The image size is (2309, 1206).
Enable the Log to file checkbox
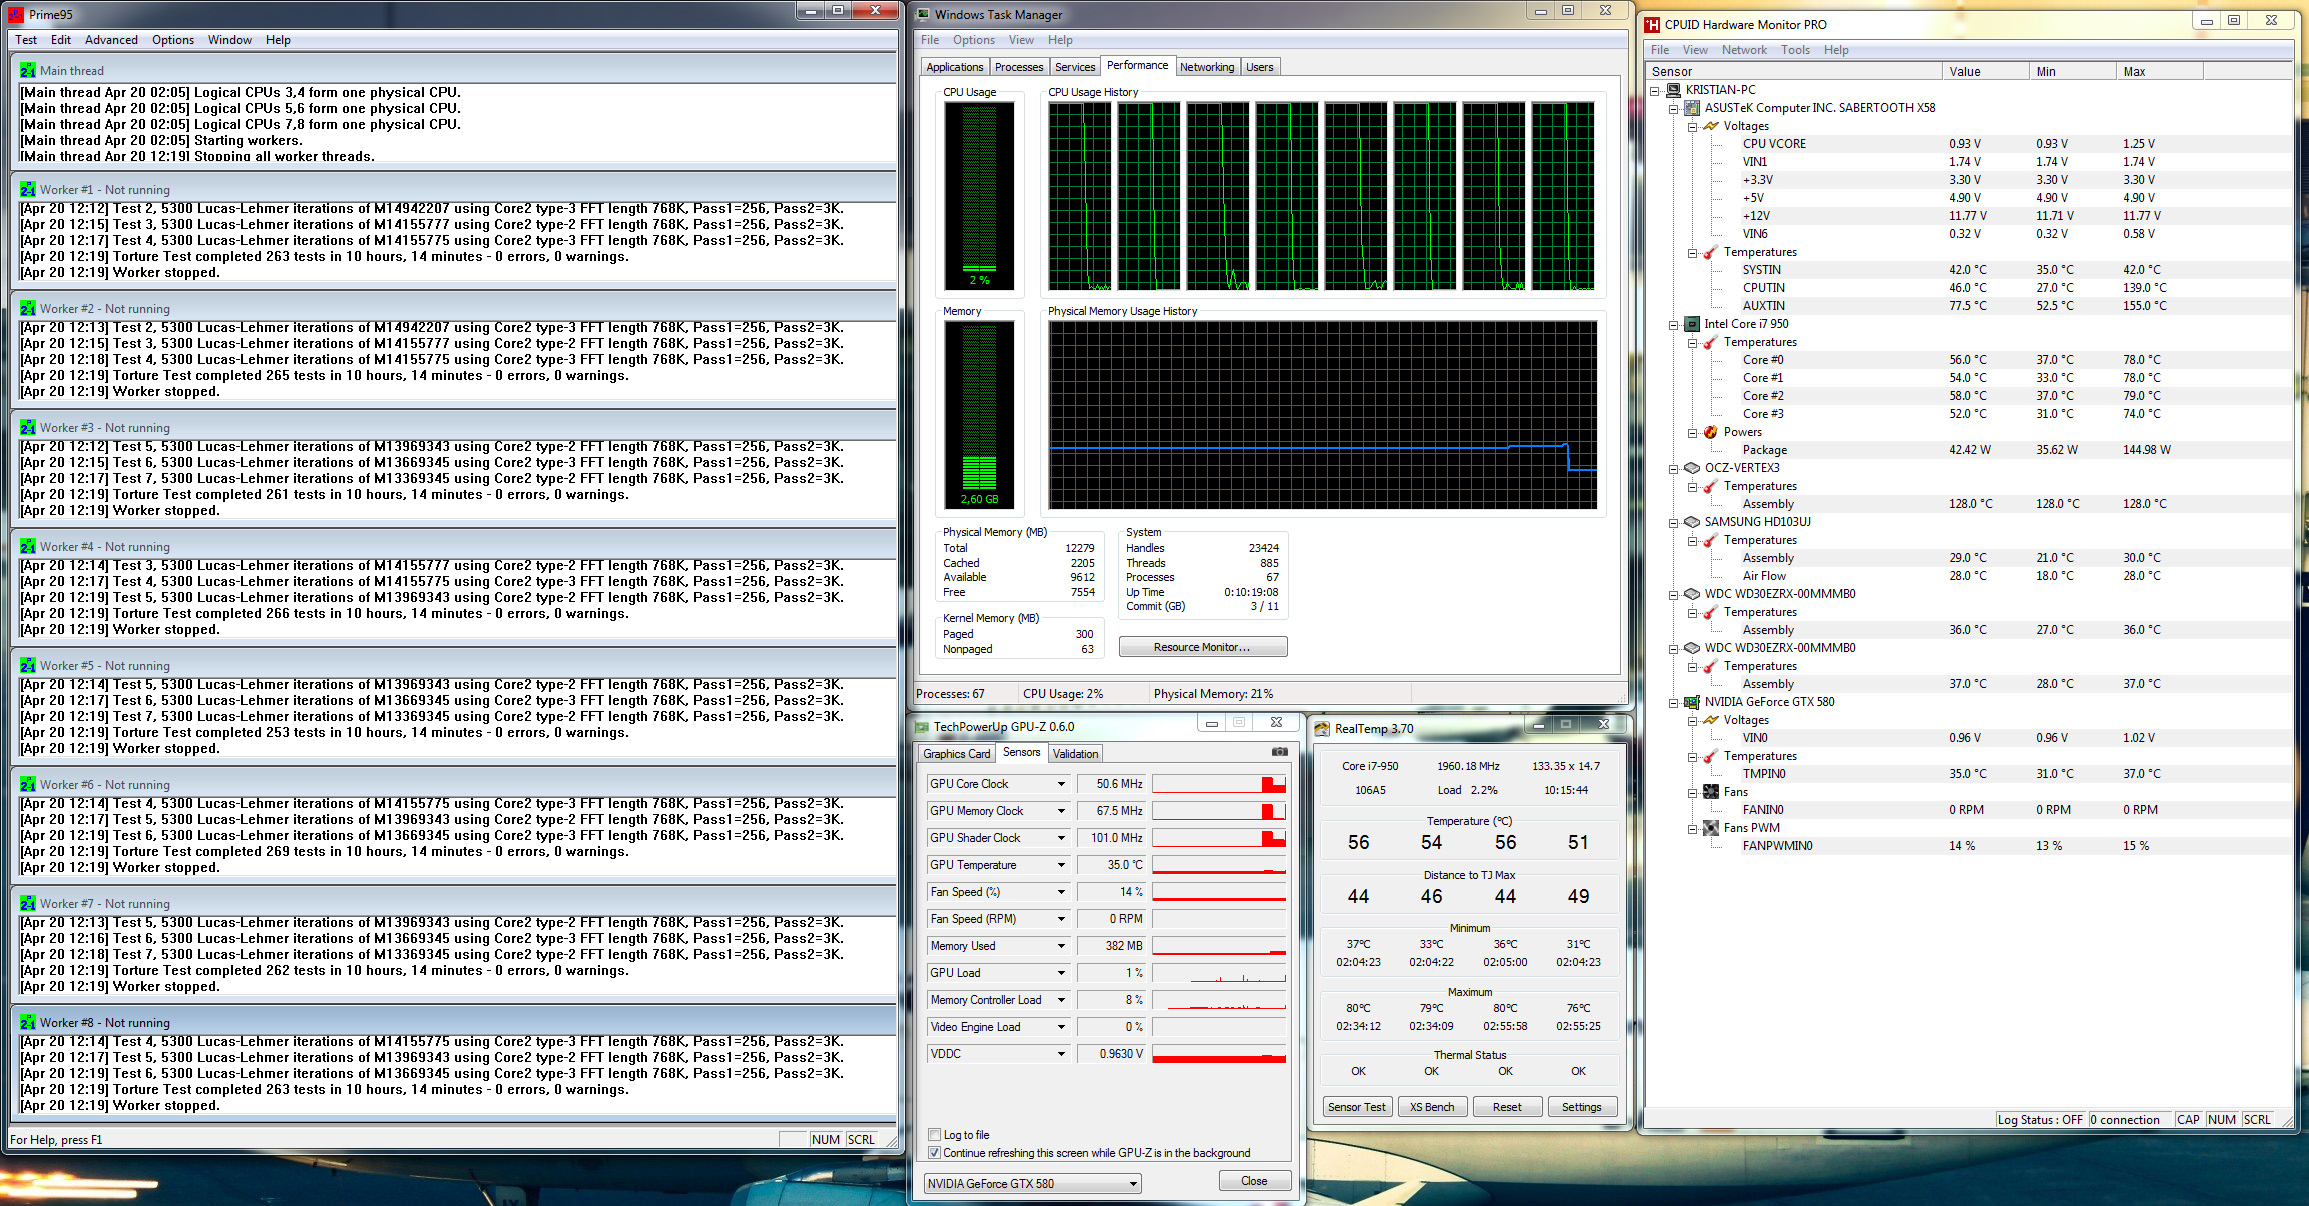[x=934, y=1134]
